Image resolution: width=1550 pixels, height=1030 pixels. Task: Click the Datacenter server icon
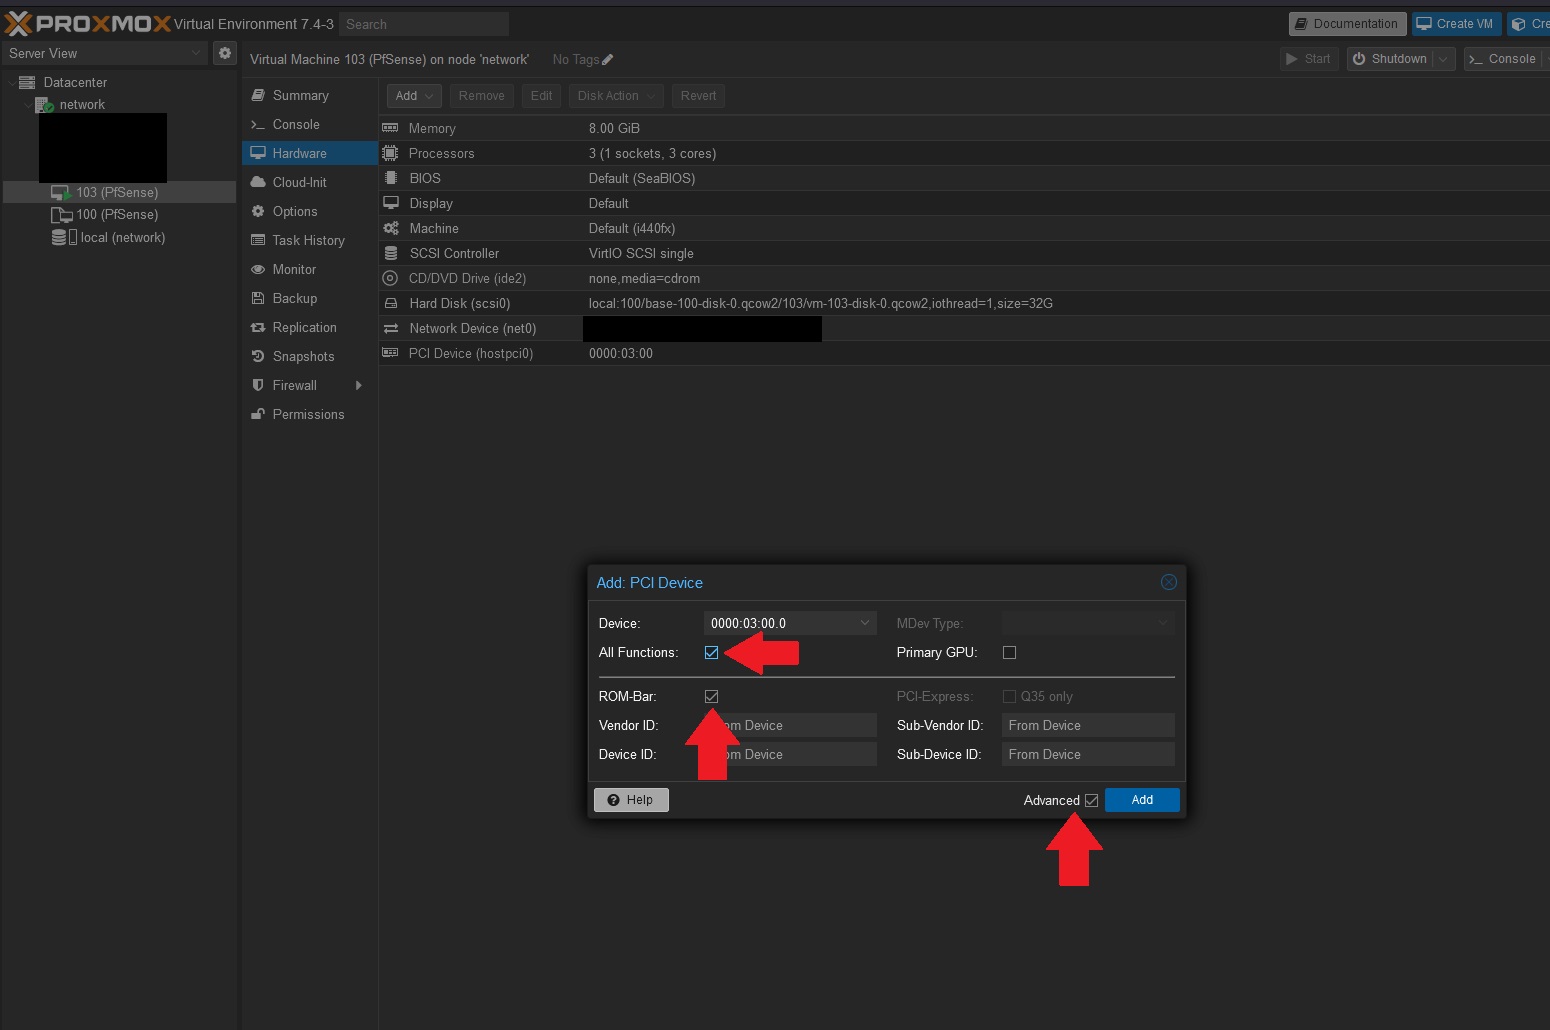point(28,82)
